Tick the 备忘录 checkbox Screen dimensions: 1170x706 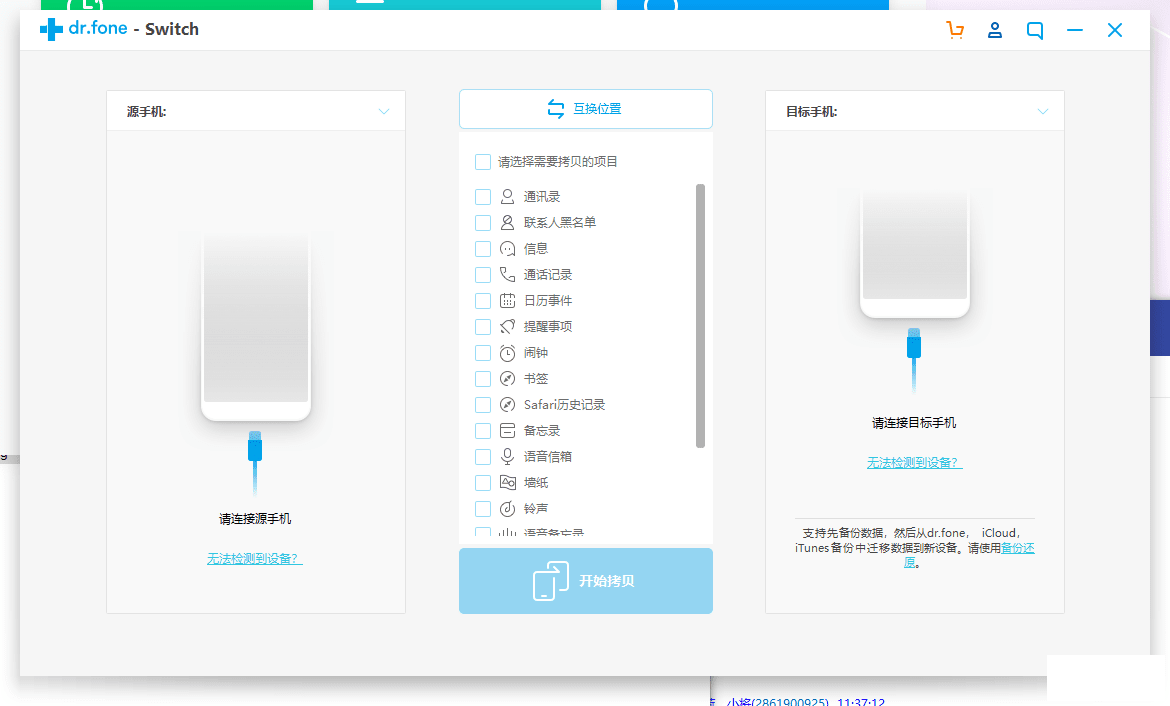tap(483, 431)
